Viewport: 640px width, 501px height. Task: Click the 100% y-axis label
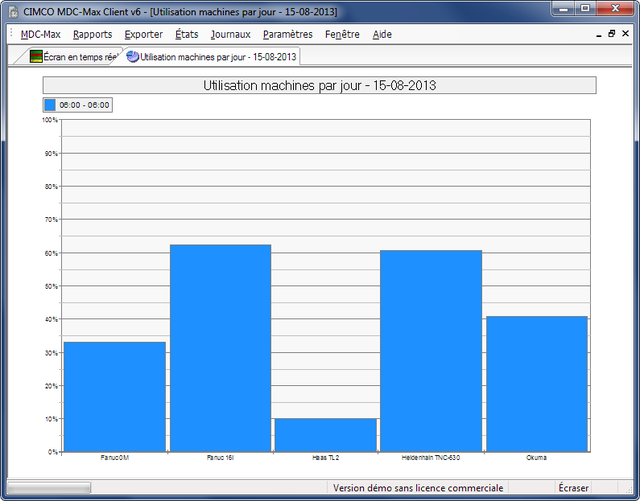point(50,120)
